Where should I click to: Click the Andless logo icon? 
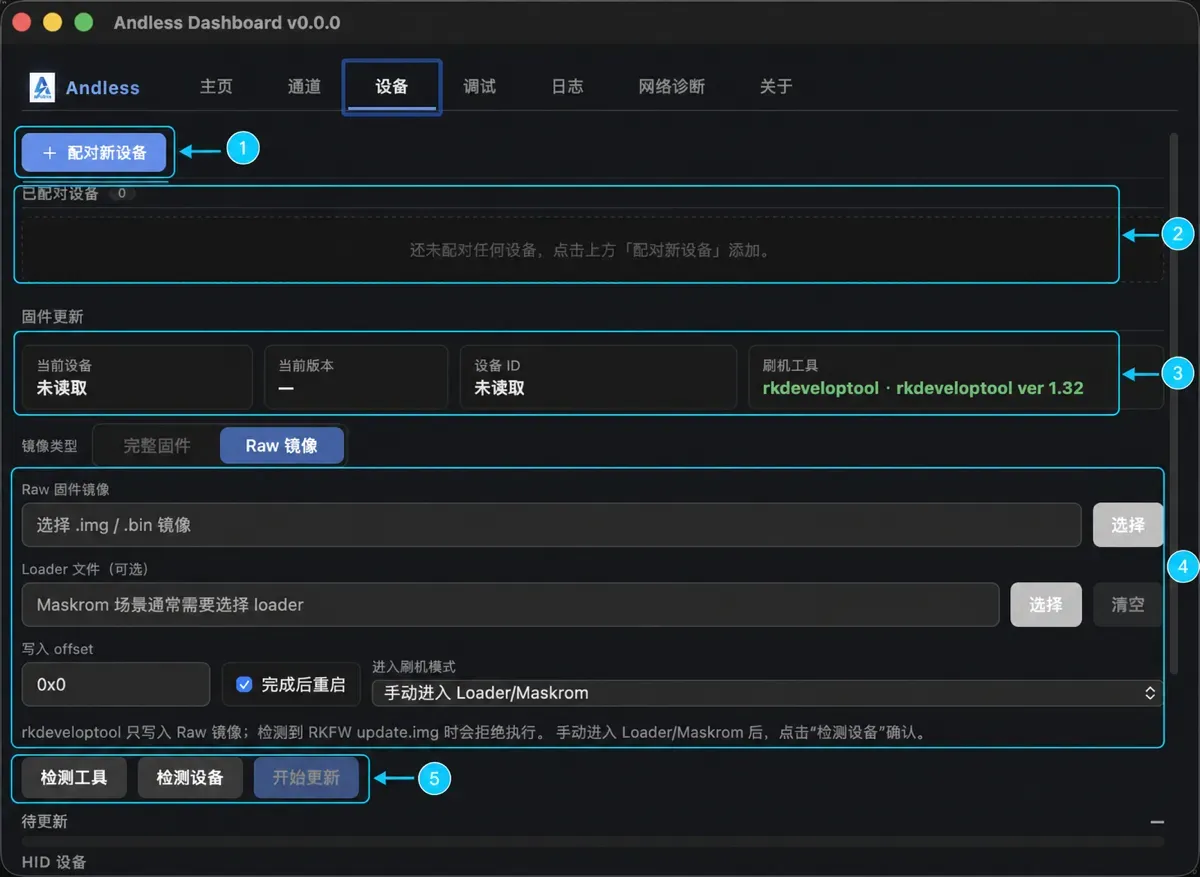coord(43,87)
